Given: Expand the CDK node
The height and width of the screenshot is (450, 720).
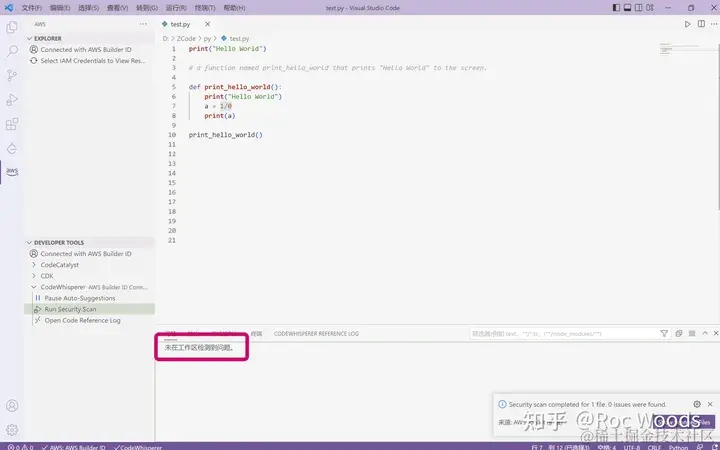Looking at the screenshot, I should pyautogui.click(x=34, y=276).
